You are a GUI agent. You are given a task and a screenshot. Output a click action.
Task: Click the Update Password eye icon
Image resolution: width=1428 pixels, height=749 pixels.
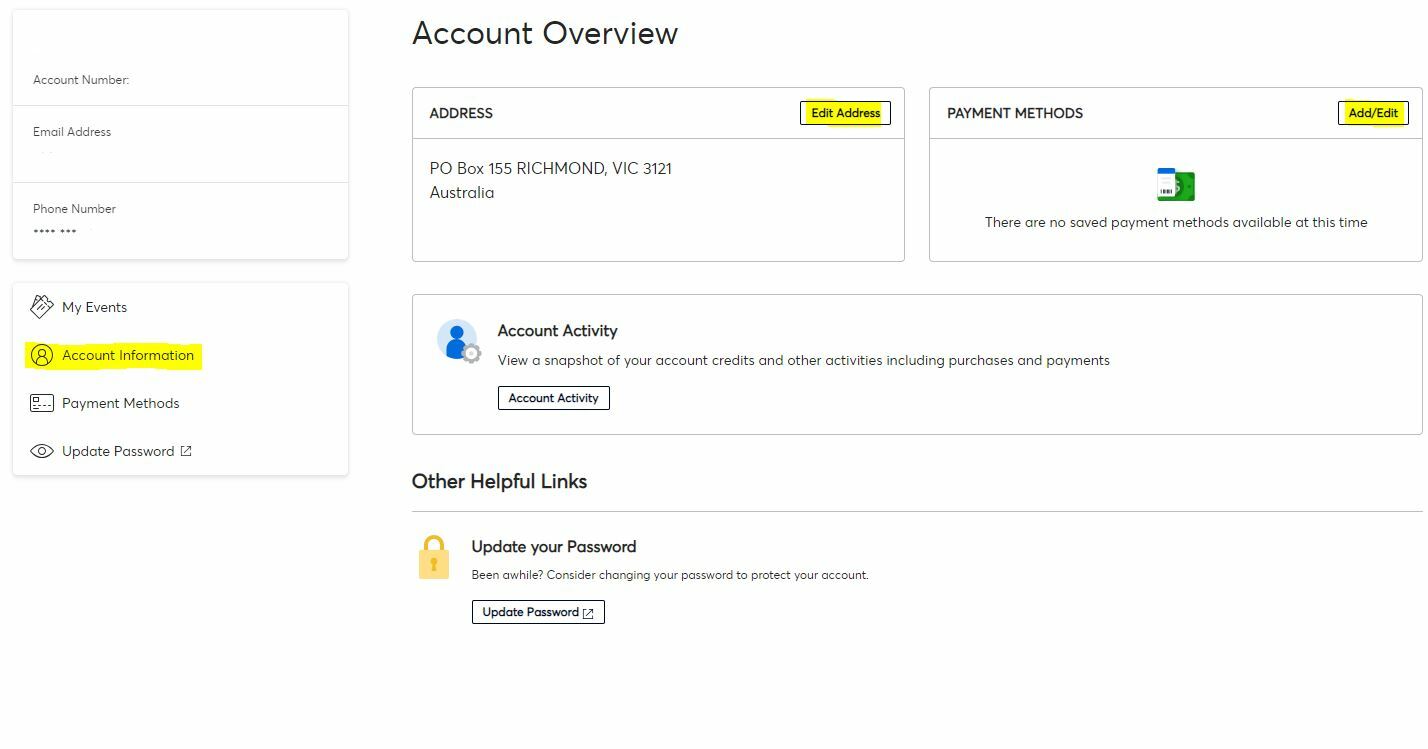tap(41, 451)
